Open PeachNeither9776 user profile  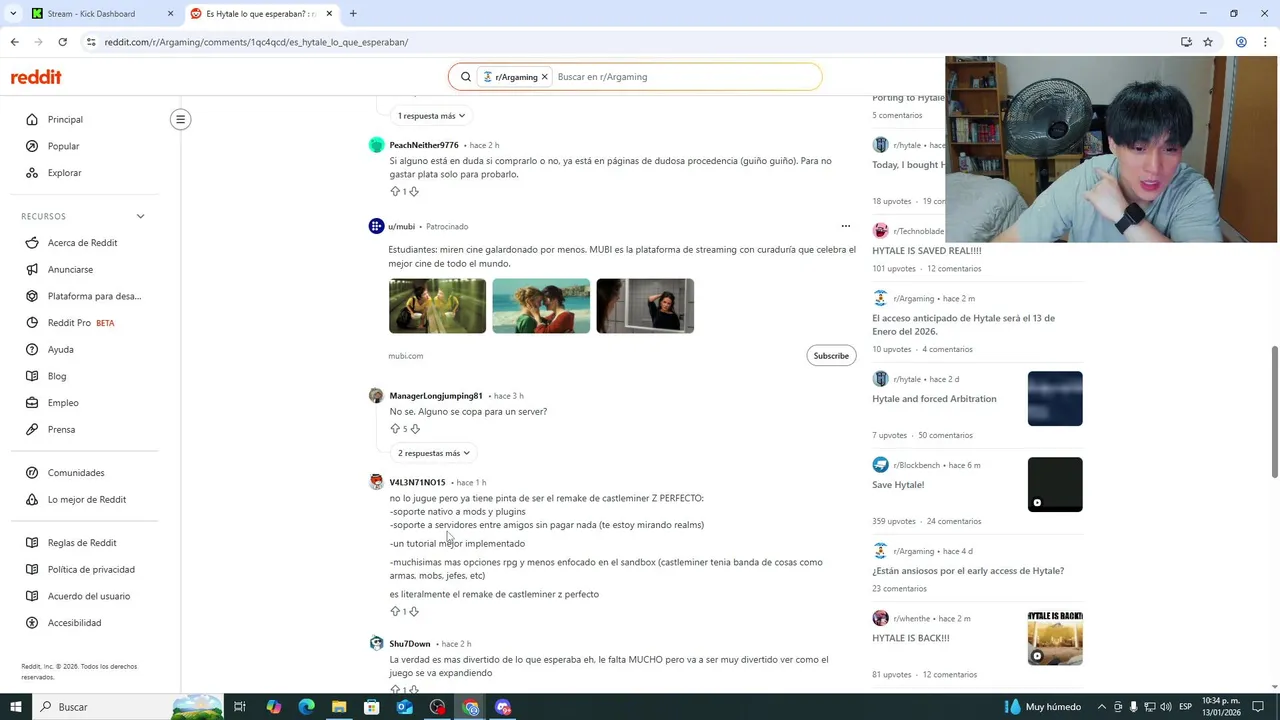pos(424,145)
